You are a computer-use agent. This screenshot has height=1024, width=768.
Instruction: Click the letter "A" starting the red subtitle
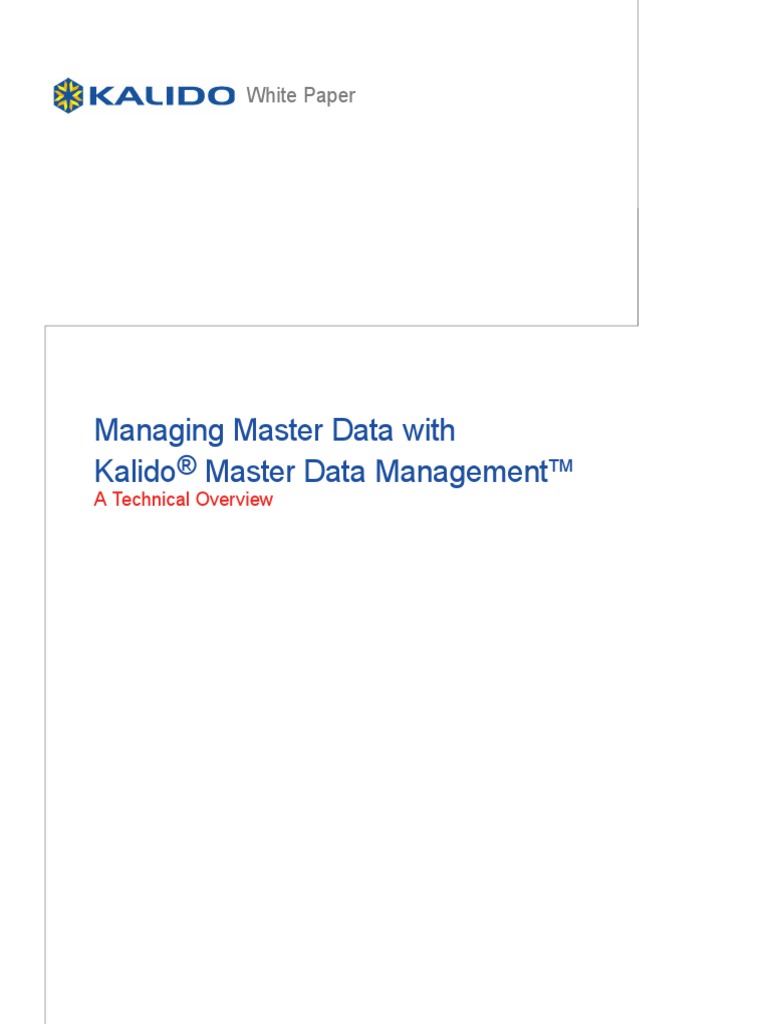[x=100, y=500]
